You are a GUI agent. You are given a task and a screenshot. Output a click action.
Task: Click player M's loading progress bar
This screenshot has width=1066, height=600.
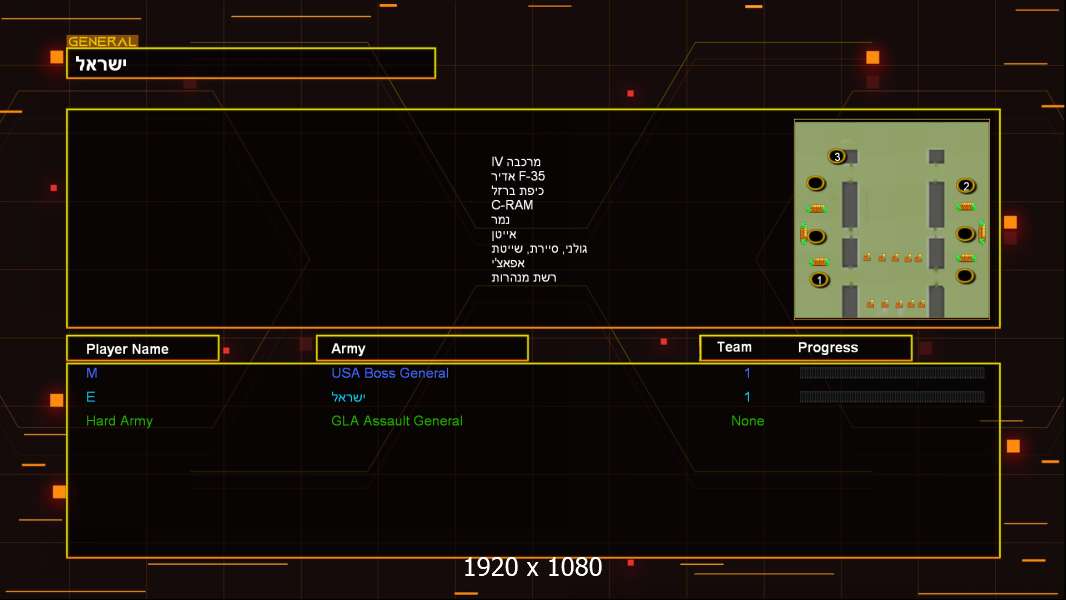(x=892, y=372)
